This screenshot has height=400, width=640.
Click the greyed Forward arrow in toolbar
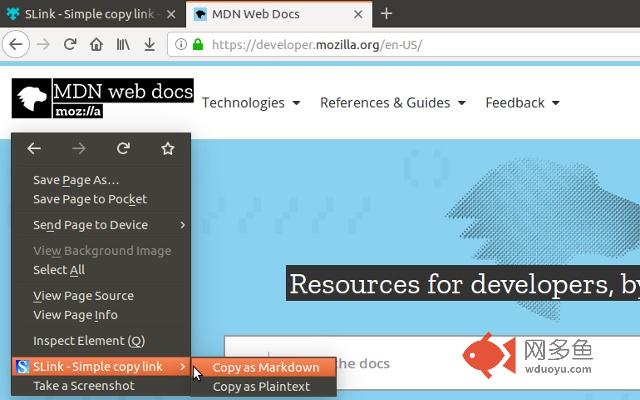coord(43,44)
